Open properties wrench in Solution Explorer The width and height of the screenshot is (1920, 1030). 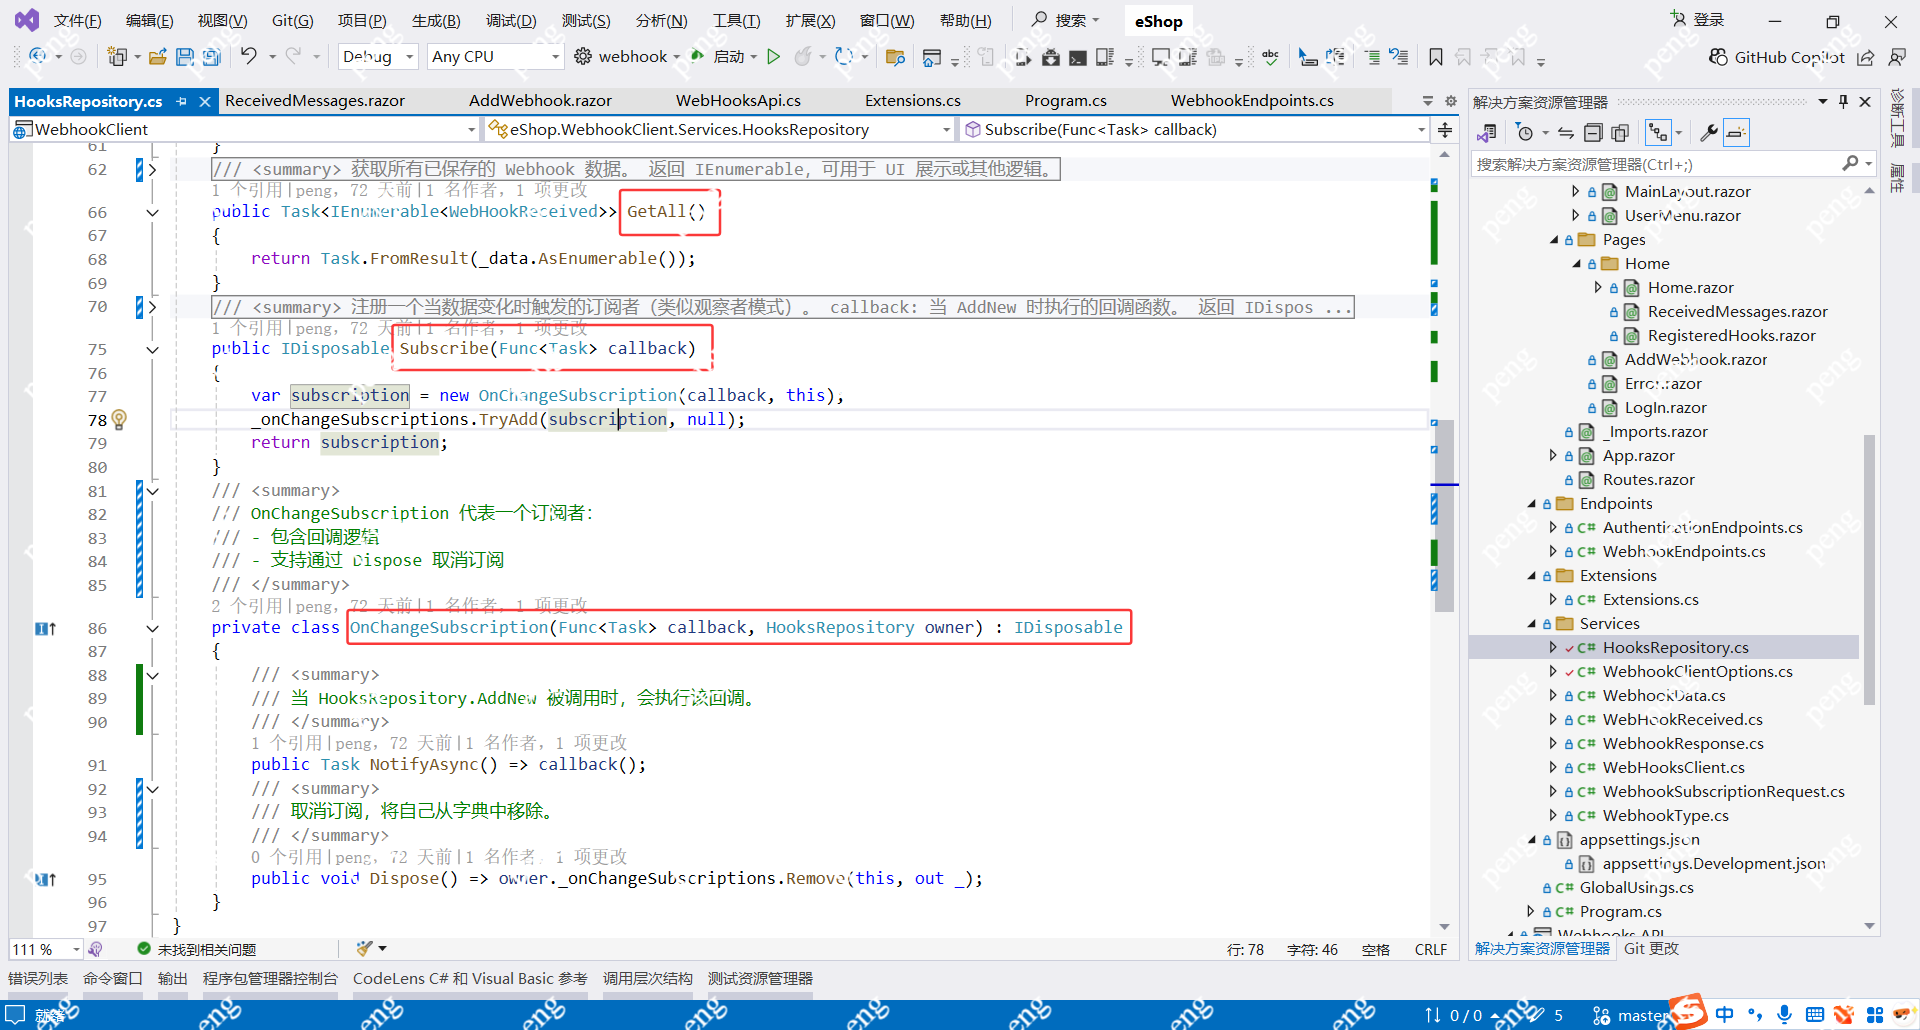click(x=1709, y=133)
